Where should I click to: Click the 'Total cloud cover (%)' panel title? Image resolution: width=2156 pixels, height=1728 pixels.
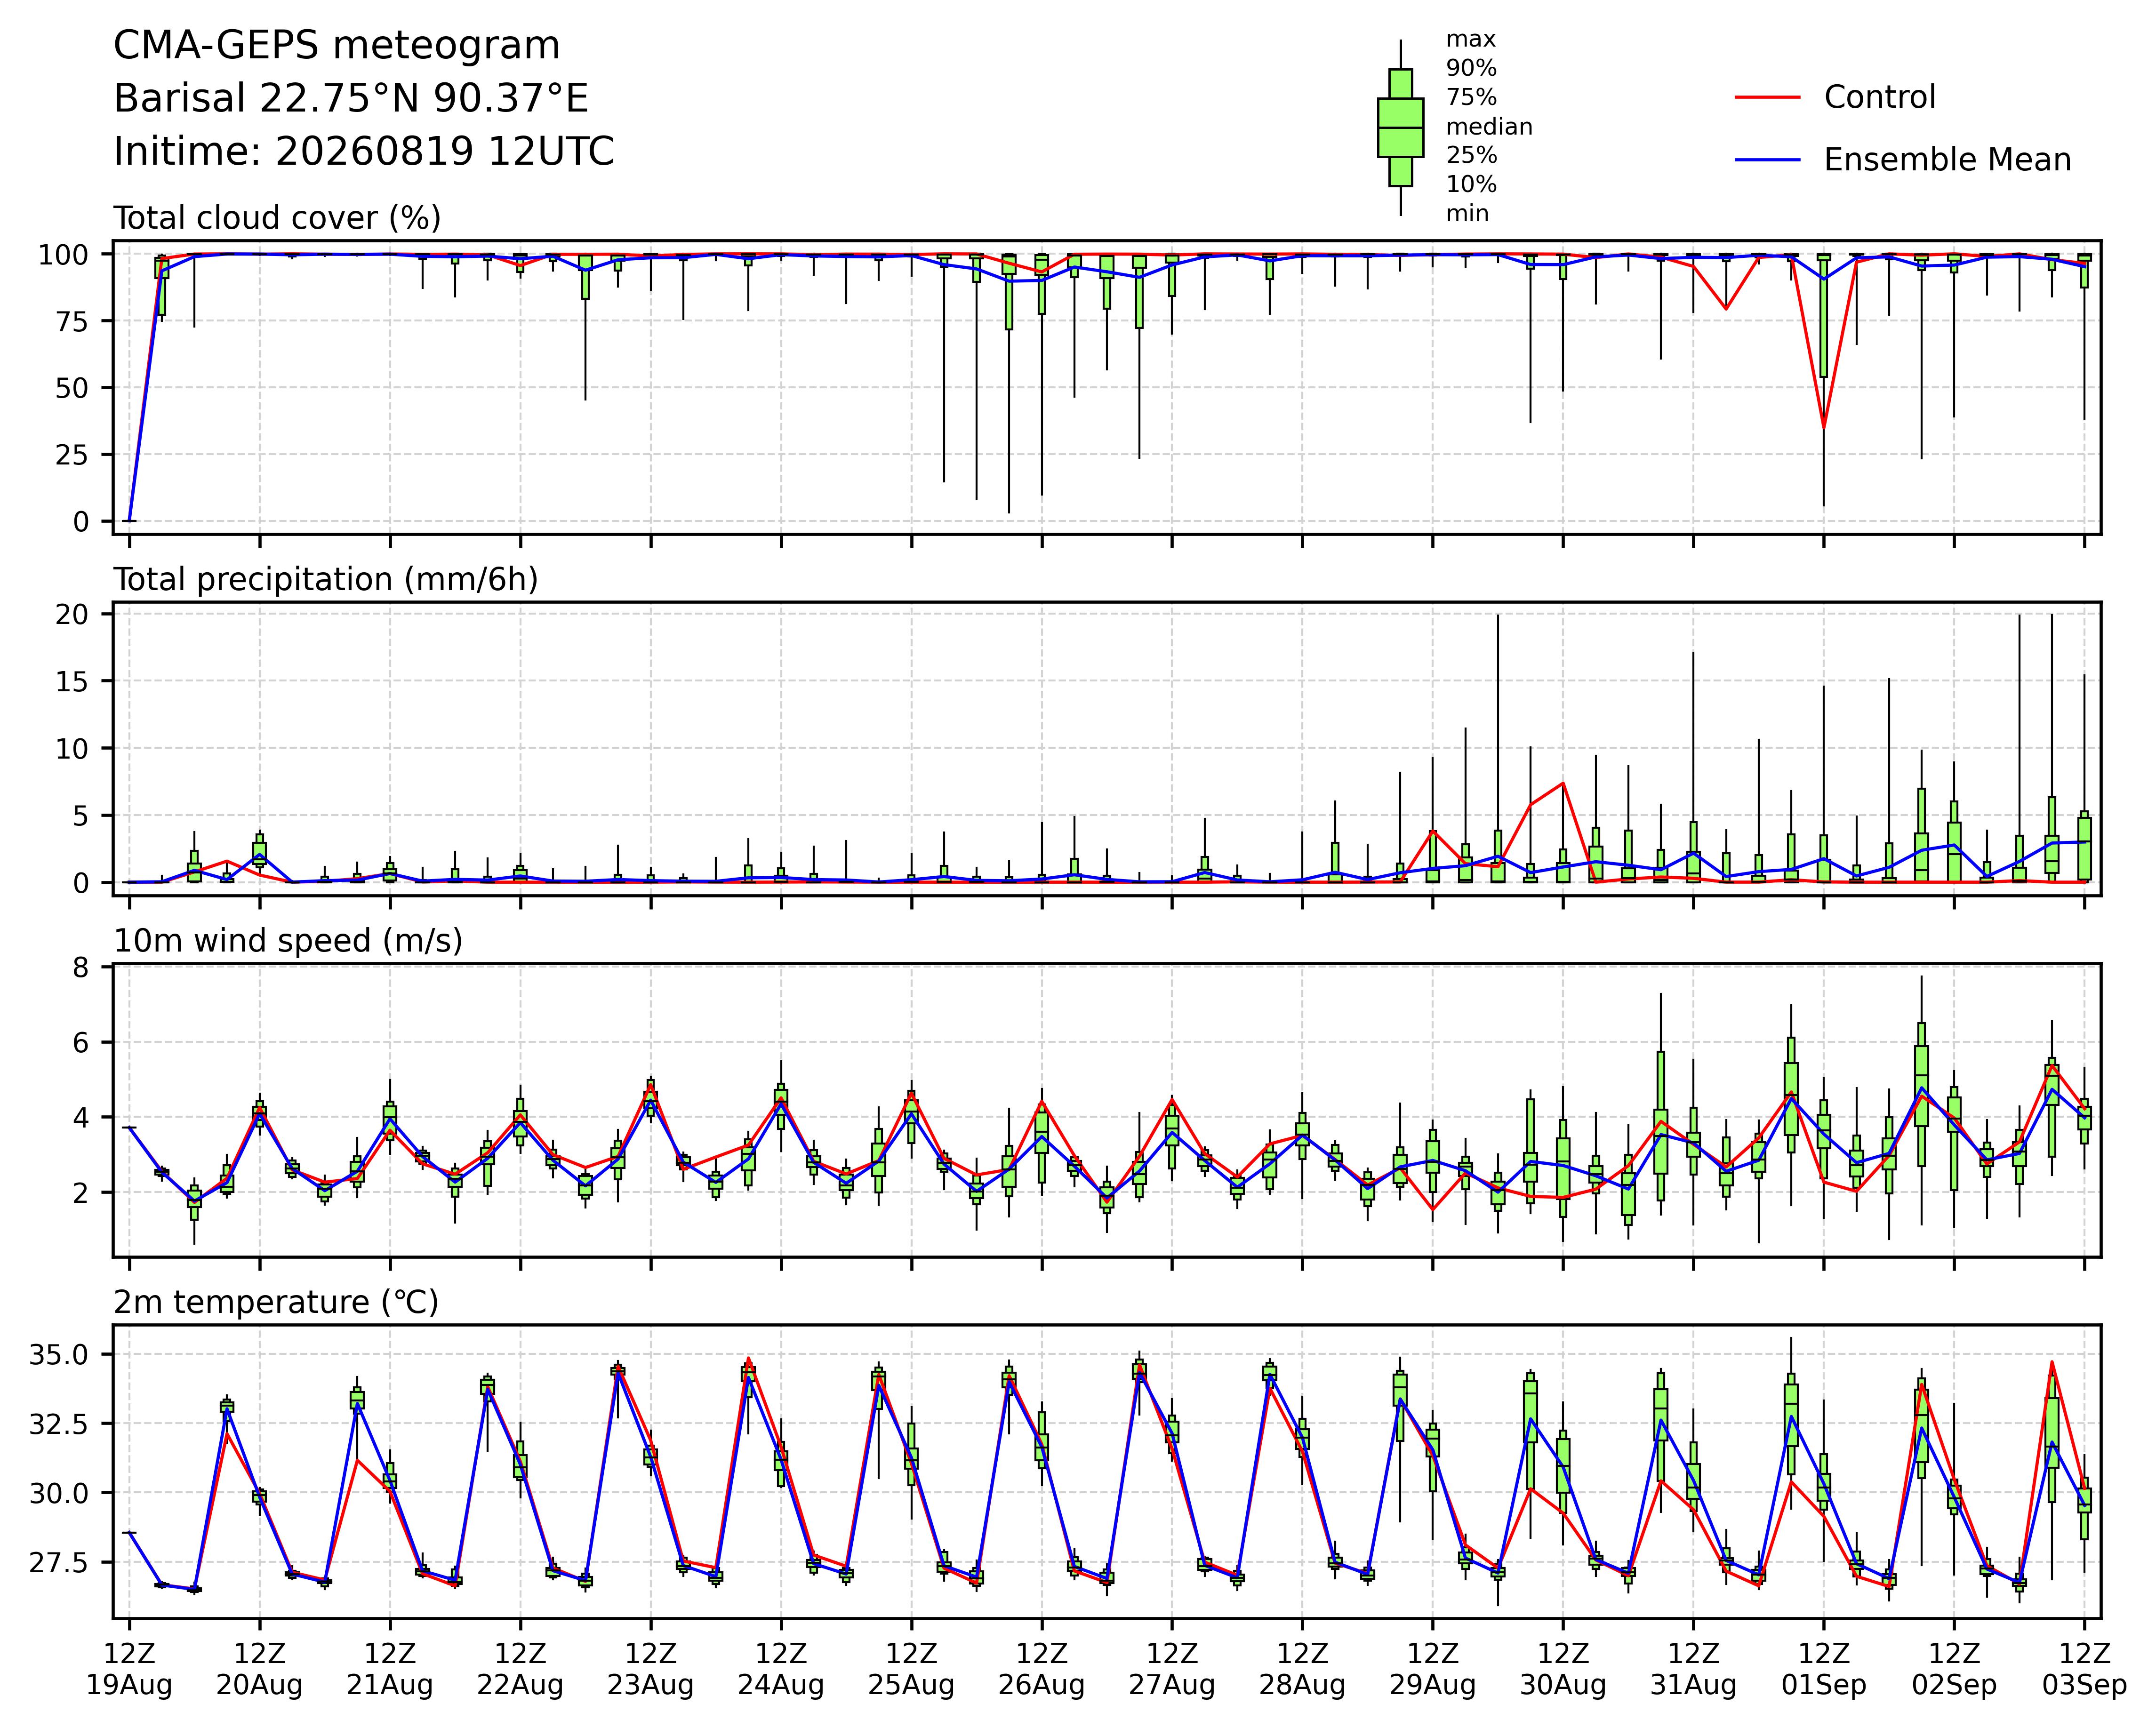coord(277,218)
